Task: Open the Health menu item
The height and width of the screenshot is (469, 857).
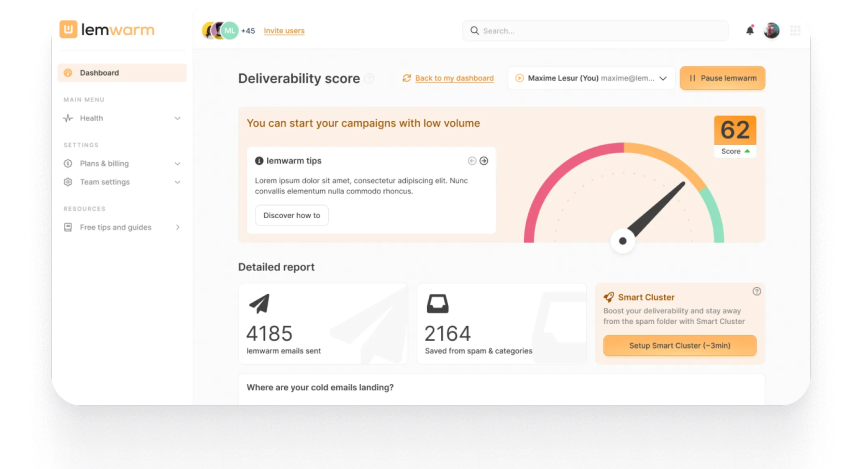Action: 122,118
